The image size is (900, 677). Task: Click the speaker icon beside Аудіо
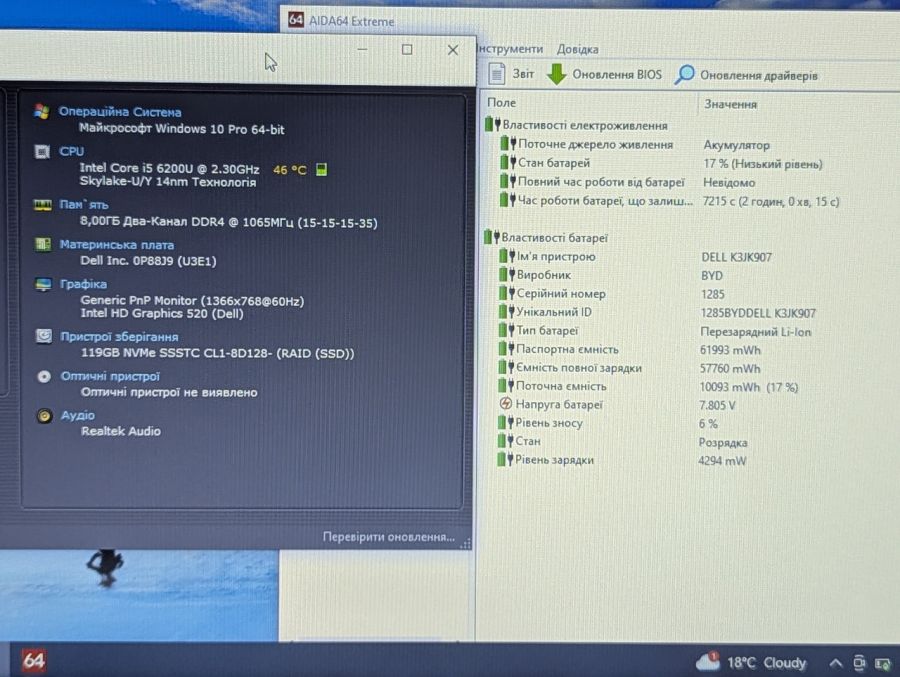[44, 416]
